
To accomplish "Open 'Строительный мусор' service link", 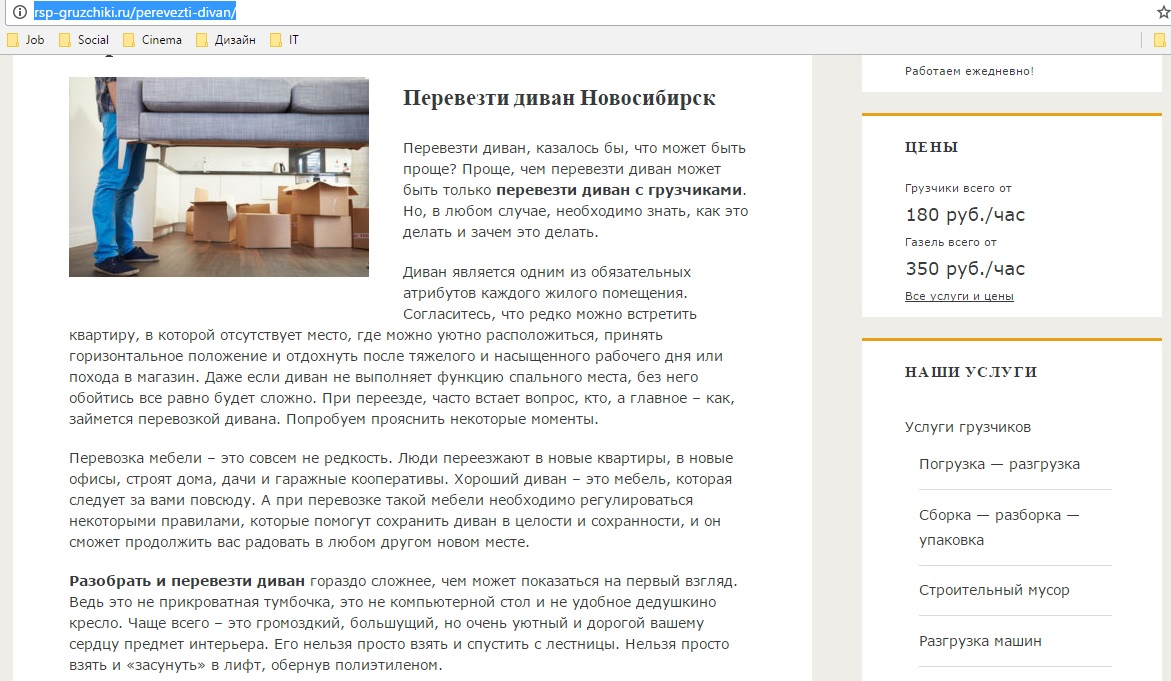I will click(994, 590).
